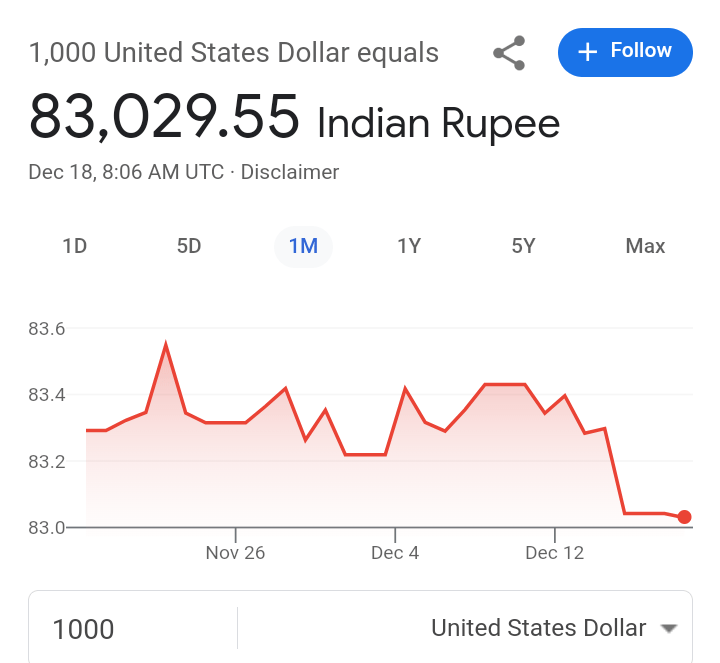Focus the 1000 amount input field
This screenshot has height=663, width=720.
130,629
